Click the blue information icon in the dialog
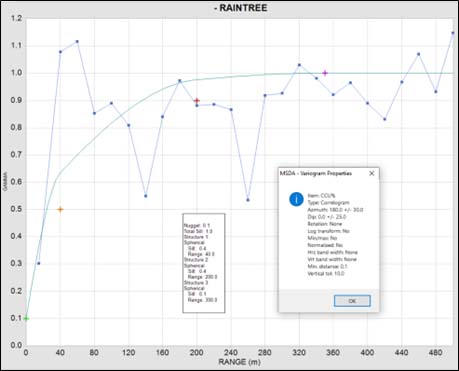 tap(296, 199)
